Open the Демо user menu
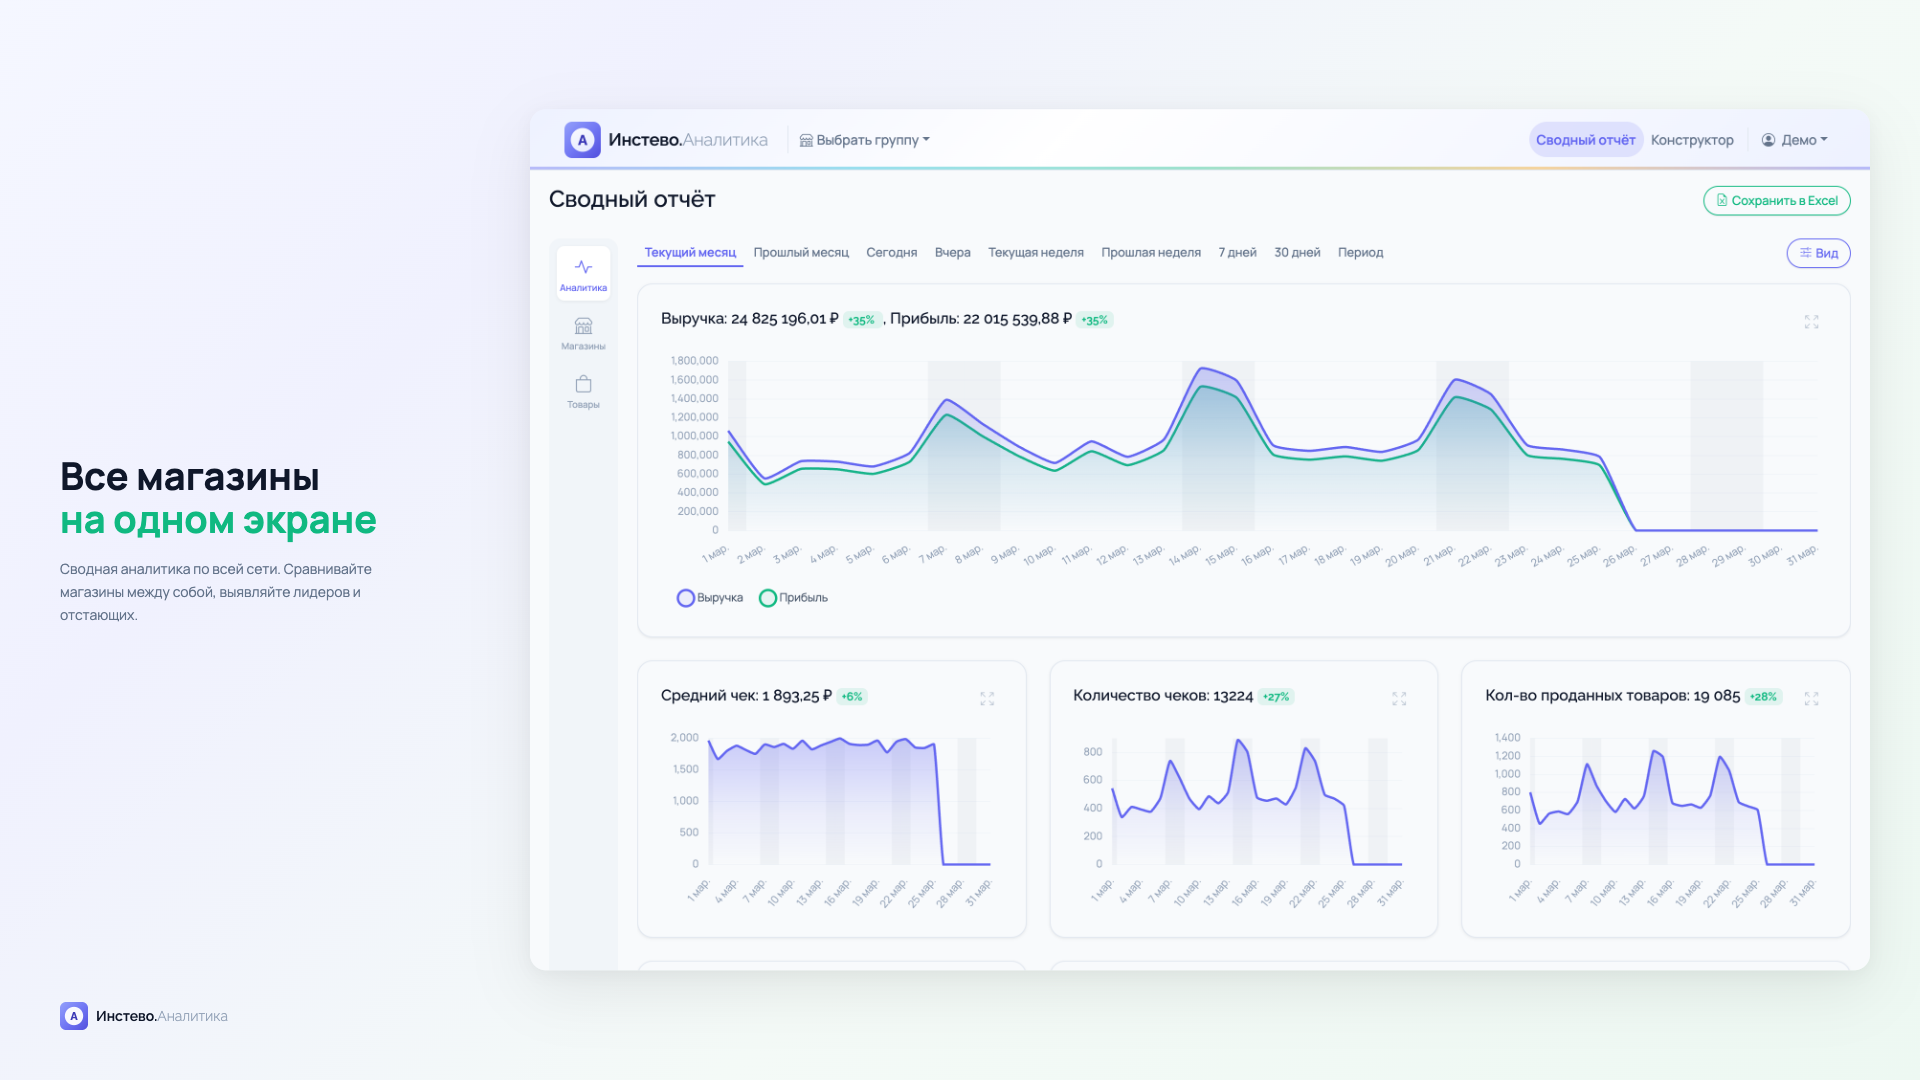This screenshot has height=1080, width=1920. 1795,140
